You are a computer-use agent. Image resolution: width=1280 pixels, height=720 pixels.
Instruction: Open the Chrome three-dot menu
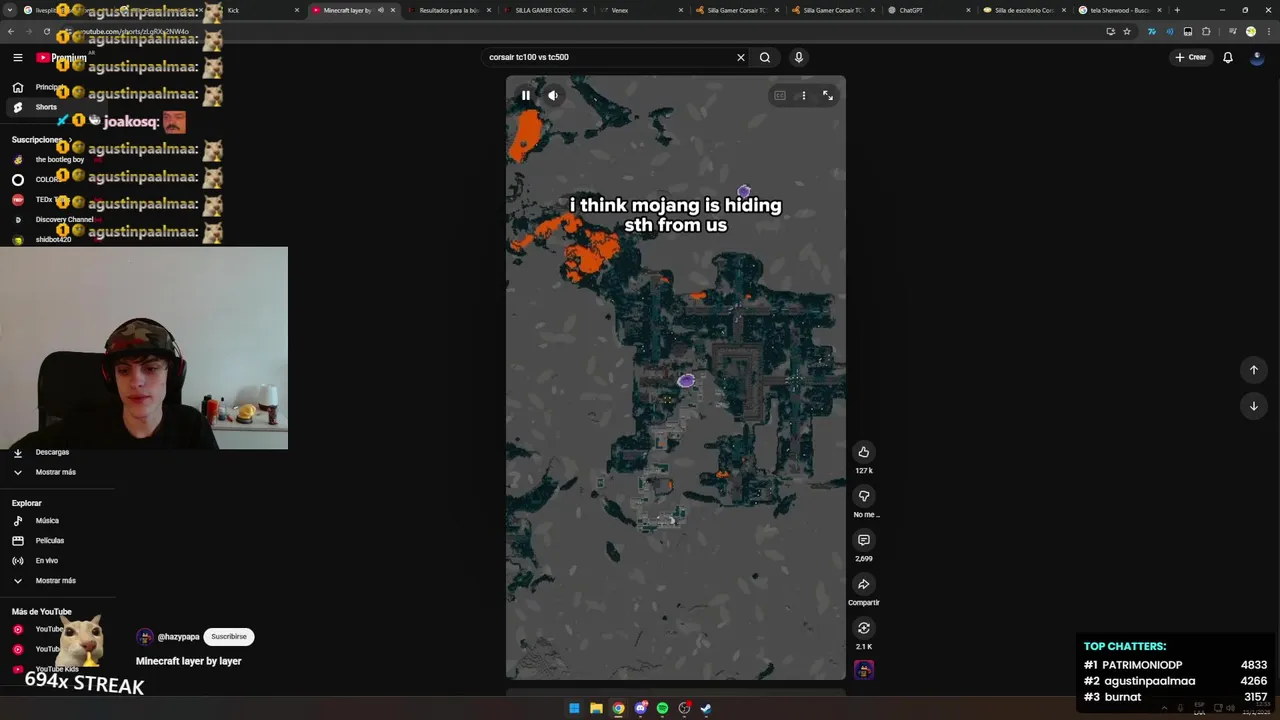[1267, 31]
